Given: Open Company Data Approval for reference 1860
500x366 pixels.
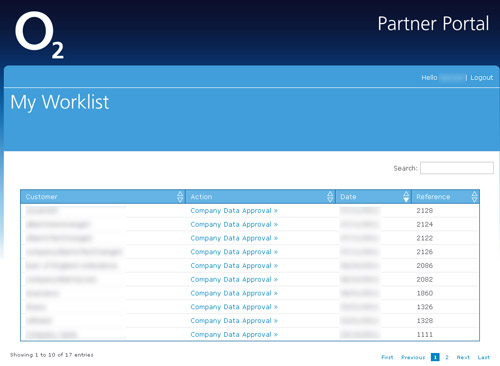Looking at the screenshot, I should coord(234,293).
